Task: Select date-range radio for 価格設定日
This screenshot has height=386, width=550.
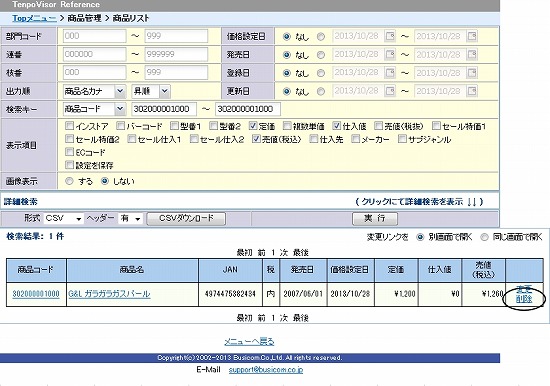Action: (321, 36)
